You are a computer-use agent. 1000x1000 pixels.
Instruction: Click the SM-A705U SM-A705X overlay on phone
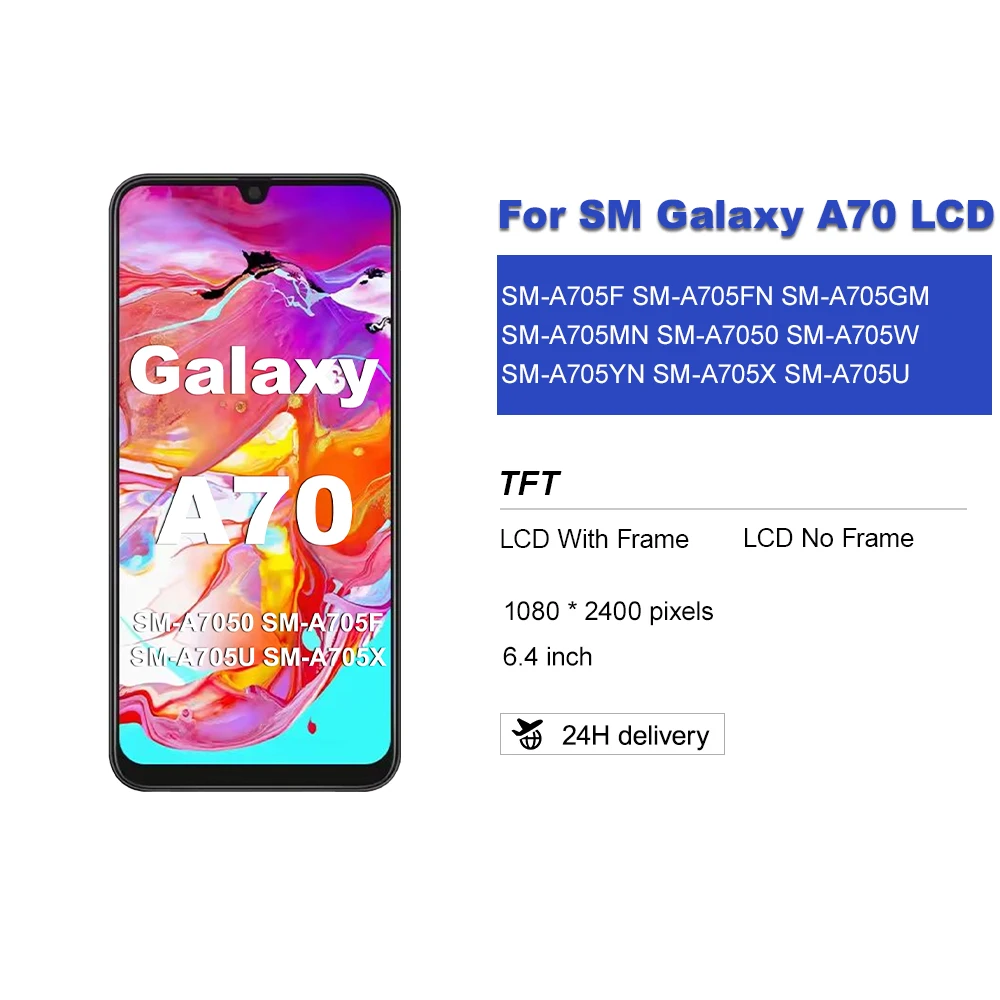257,656
